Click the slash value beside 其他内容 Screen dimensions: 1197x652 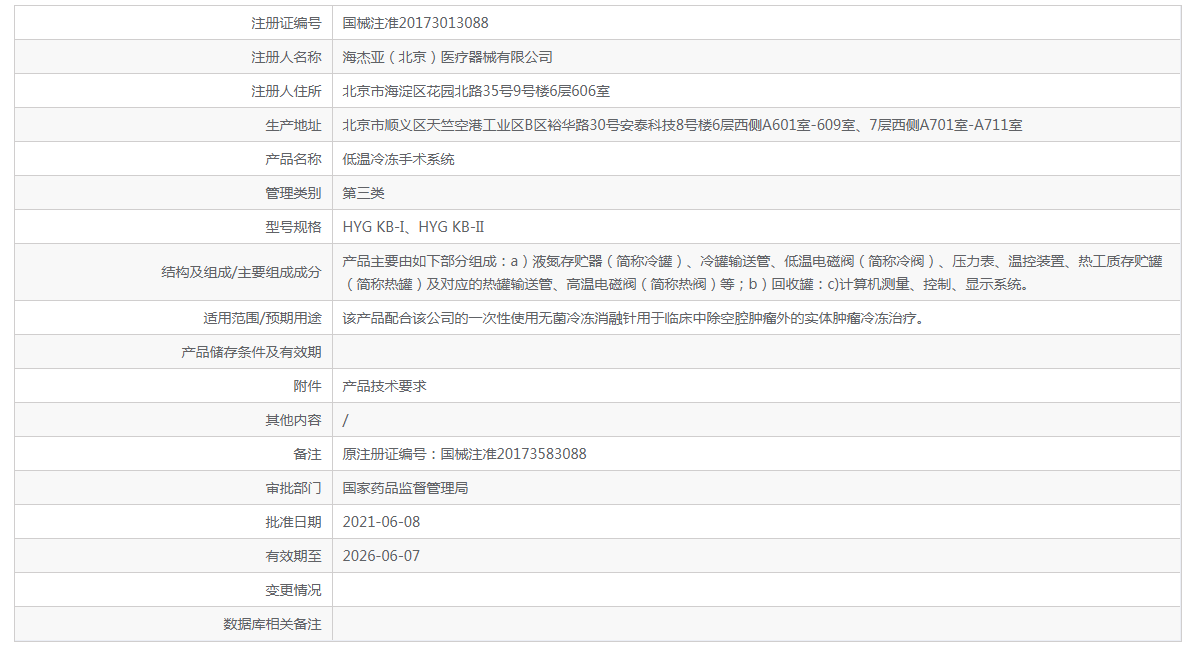pyautogui.click(x=346, y=420)
